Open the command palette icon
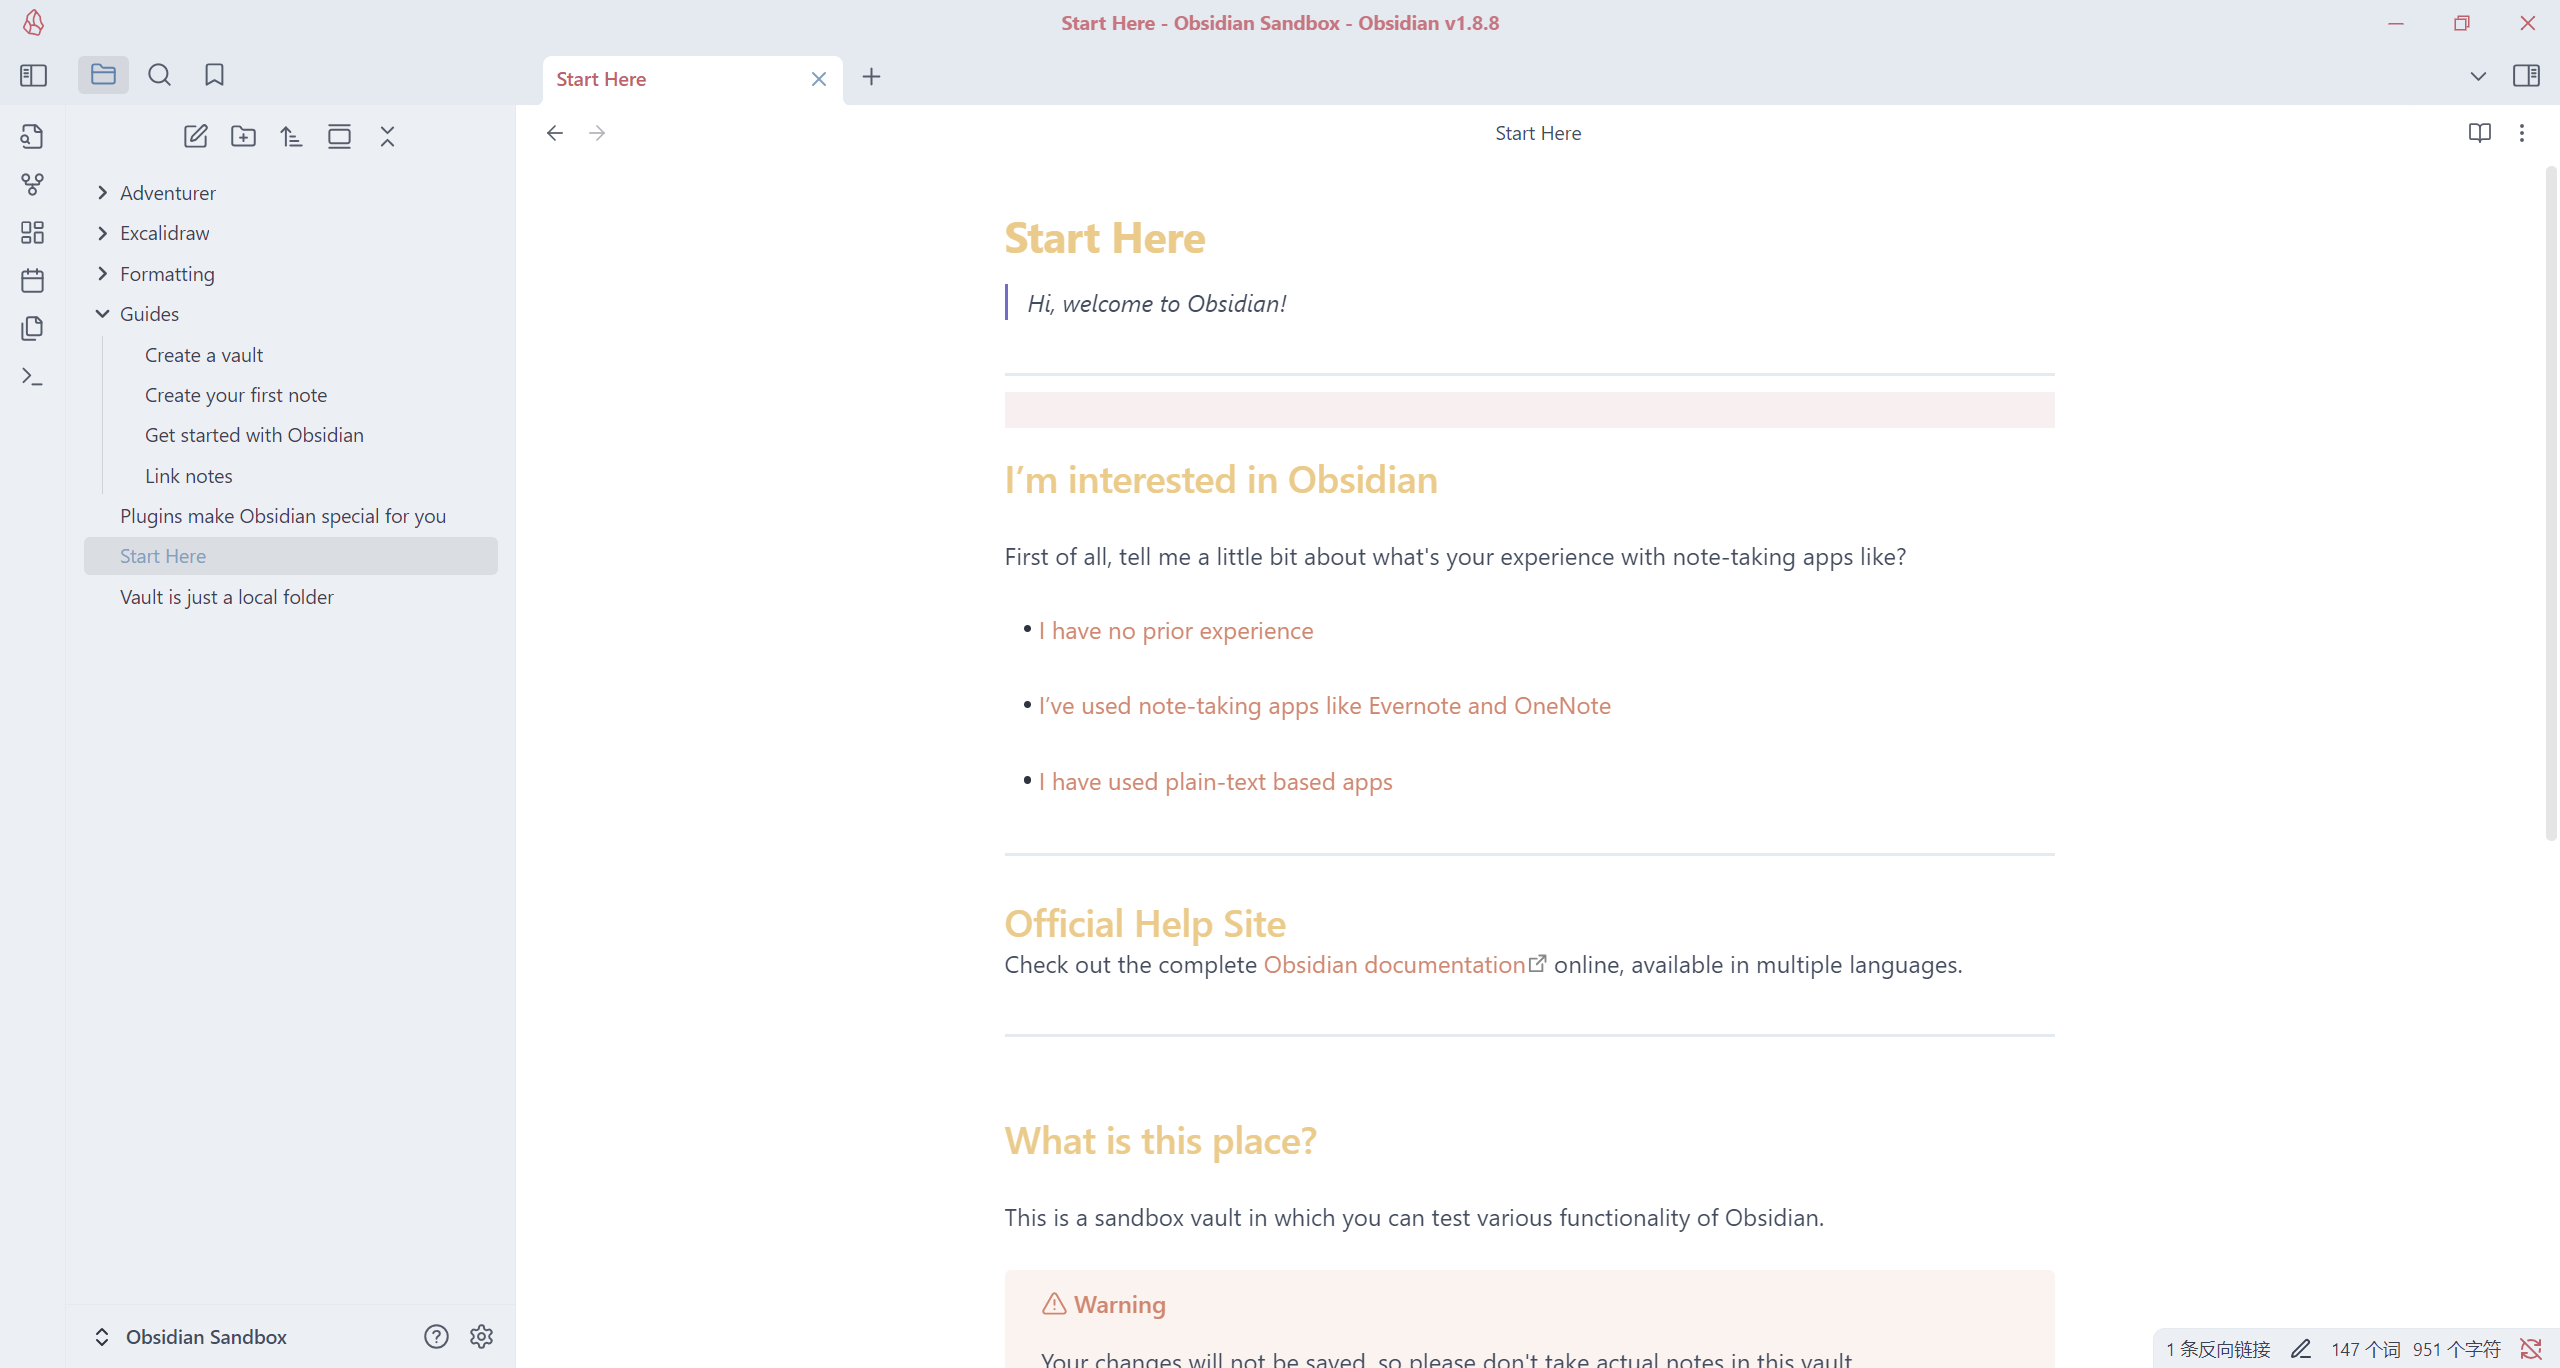The image size is (2560, 1368). (x=32, y=377)
